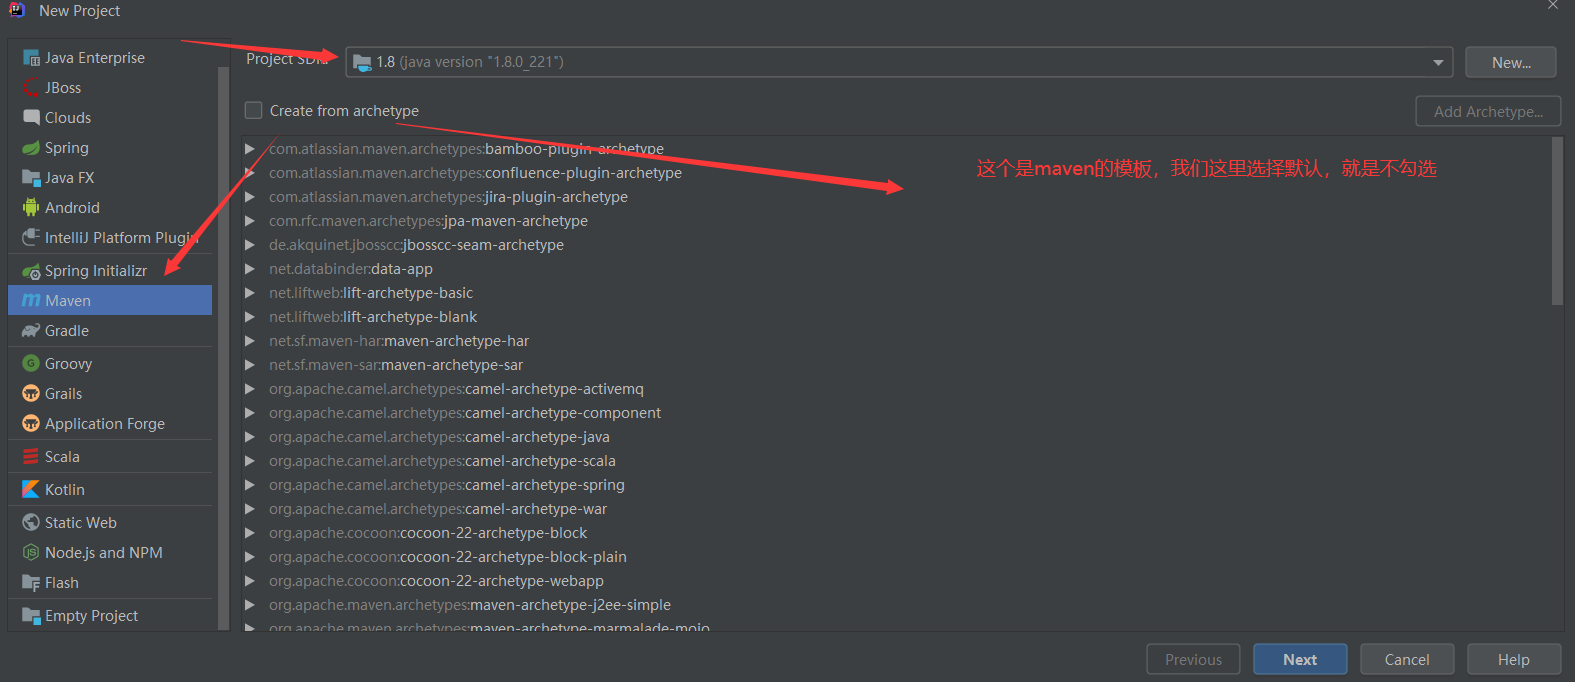This screenshot has height=682, width=1575.
Task: Select camel-archetype-component row
Action: (x=896, y=413)
